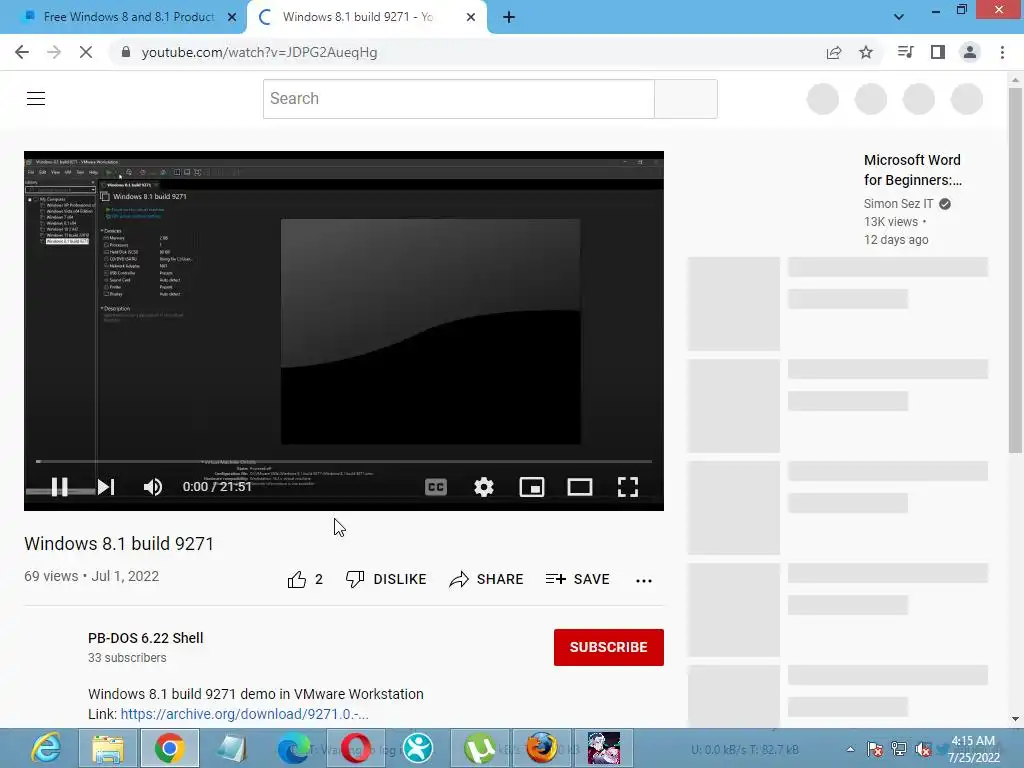1024x768 pixels.
Task: Open the media controls icon in Chrome
Action: pos(905,52)
